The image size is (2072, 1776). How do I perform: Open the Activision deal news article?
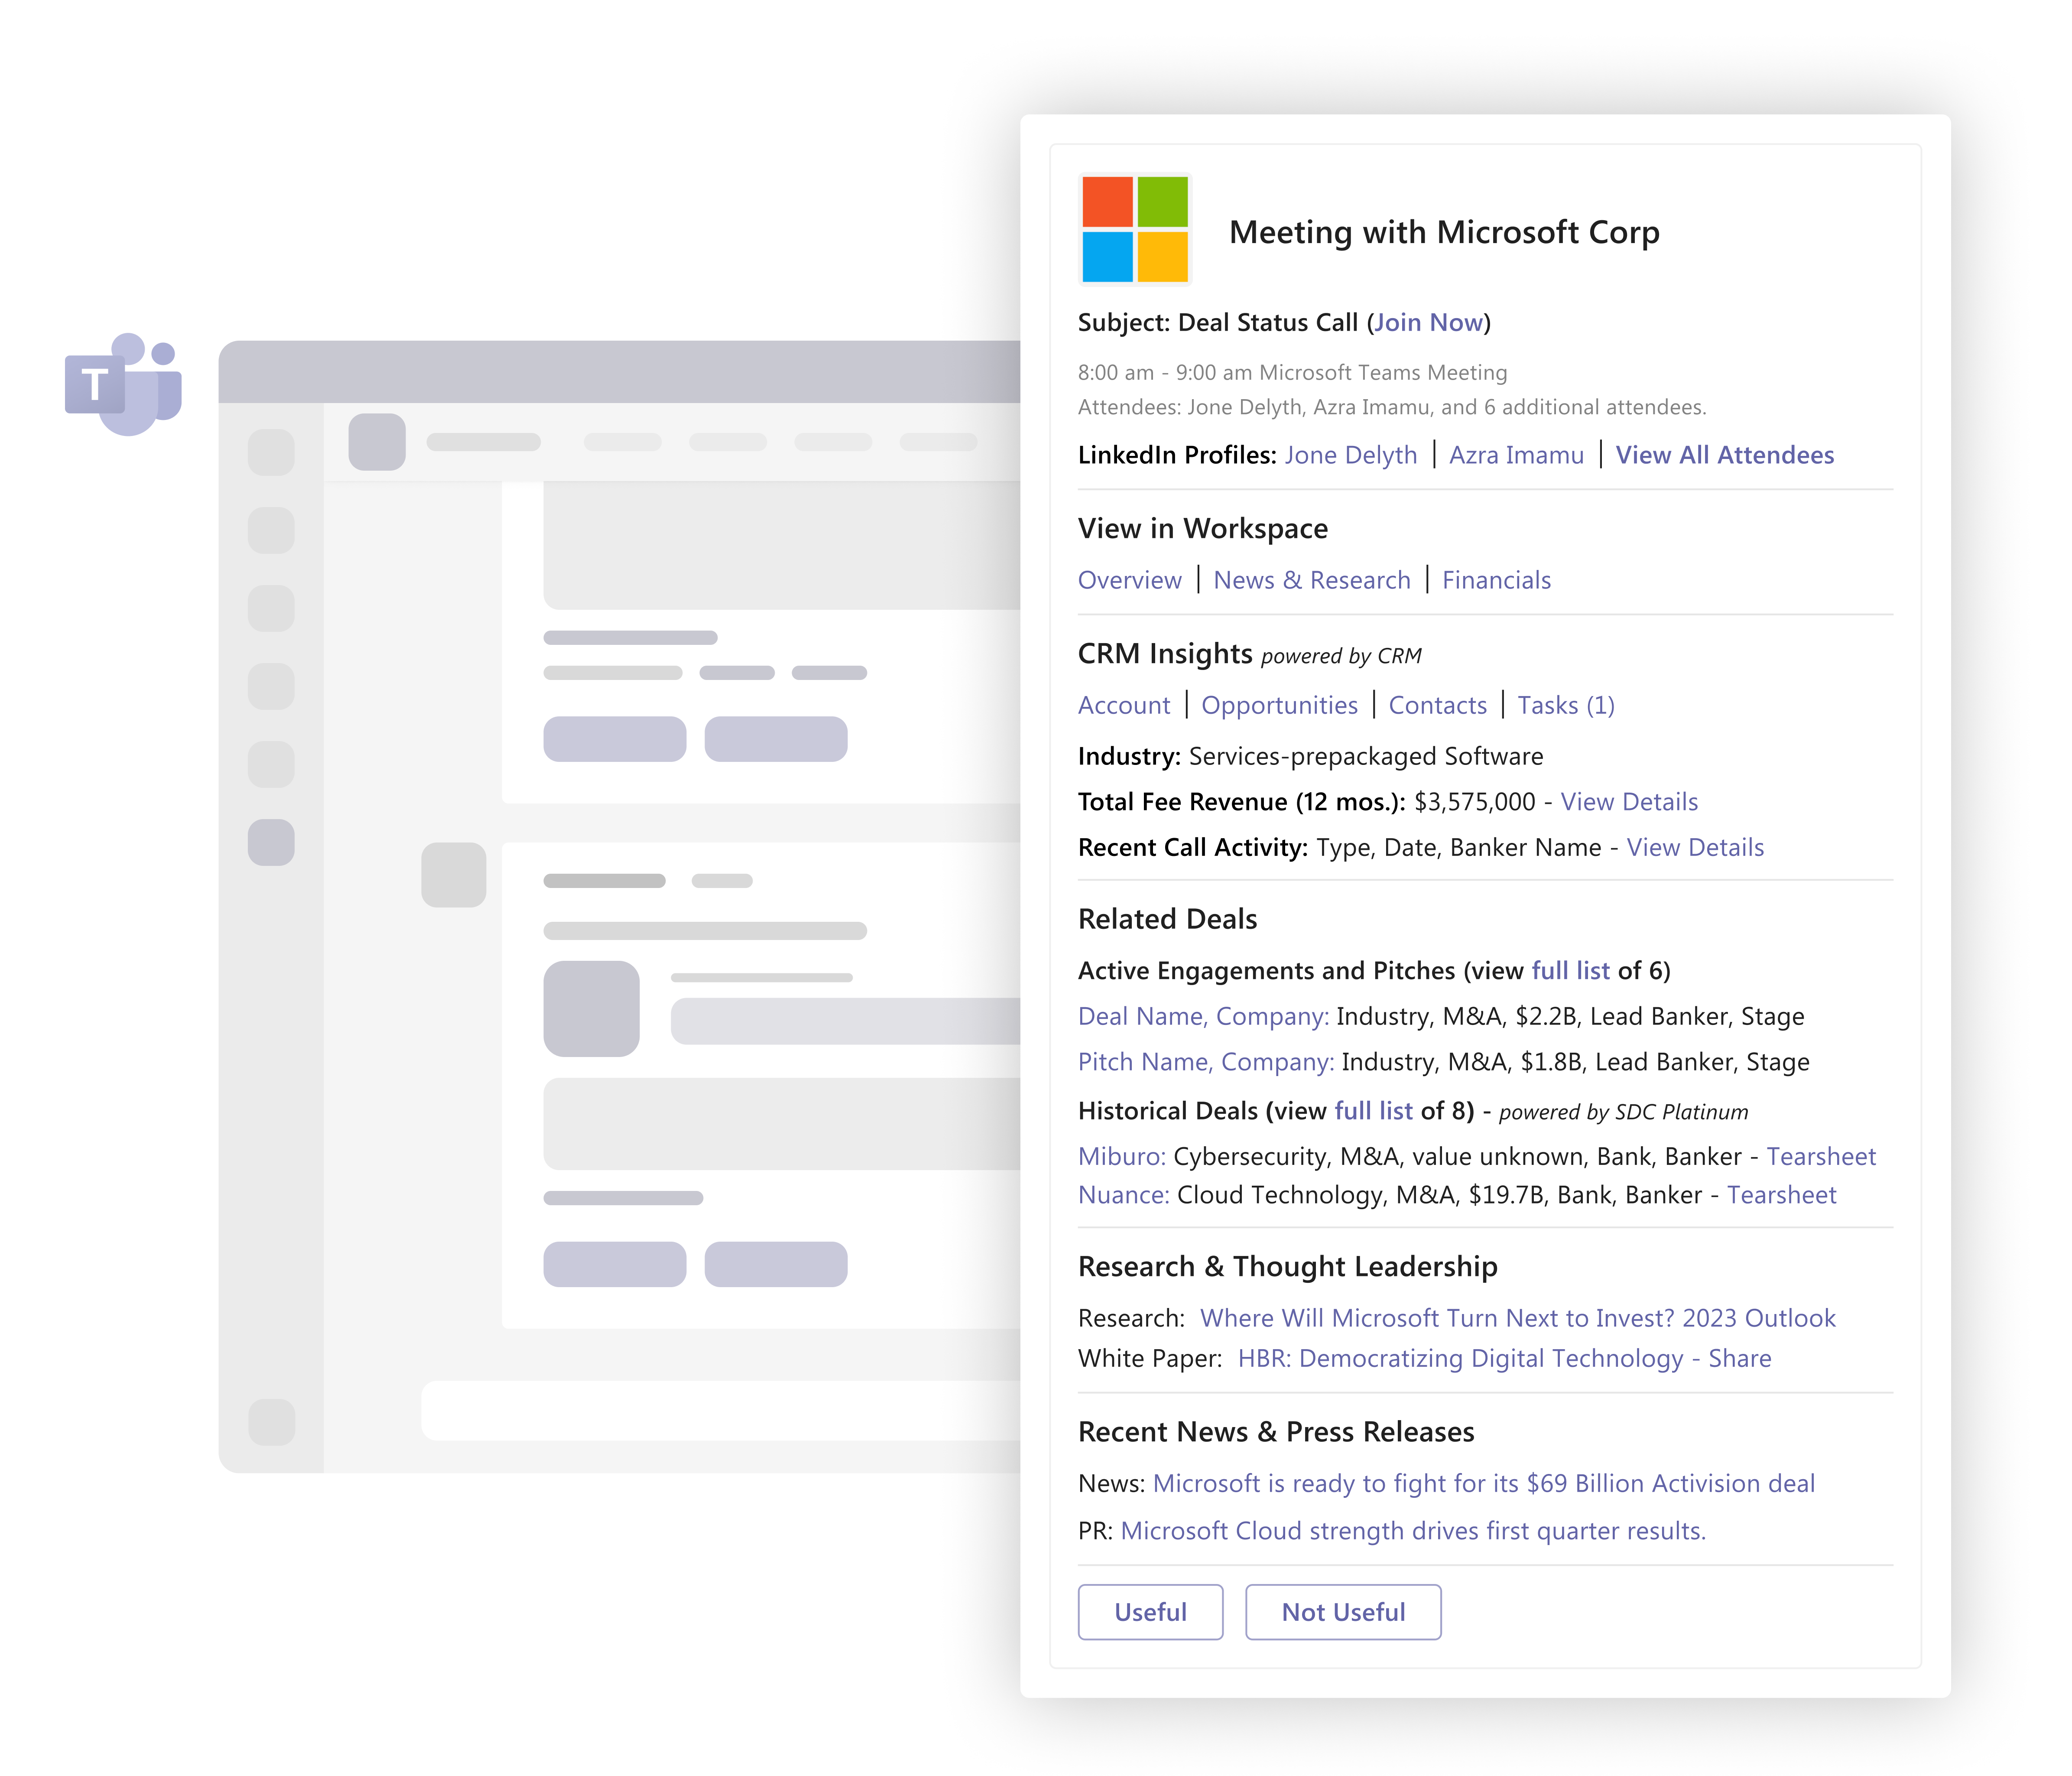coord(1484,1483)
